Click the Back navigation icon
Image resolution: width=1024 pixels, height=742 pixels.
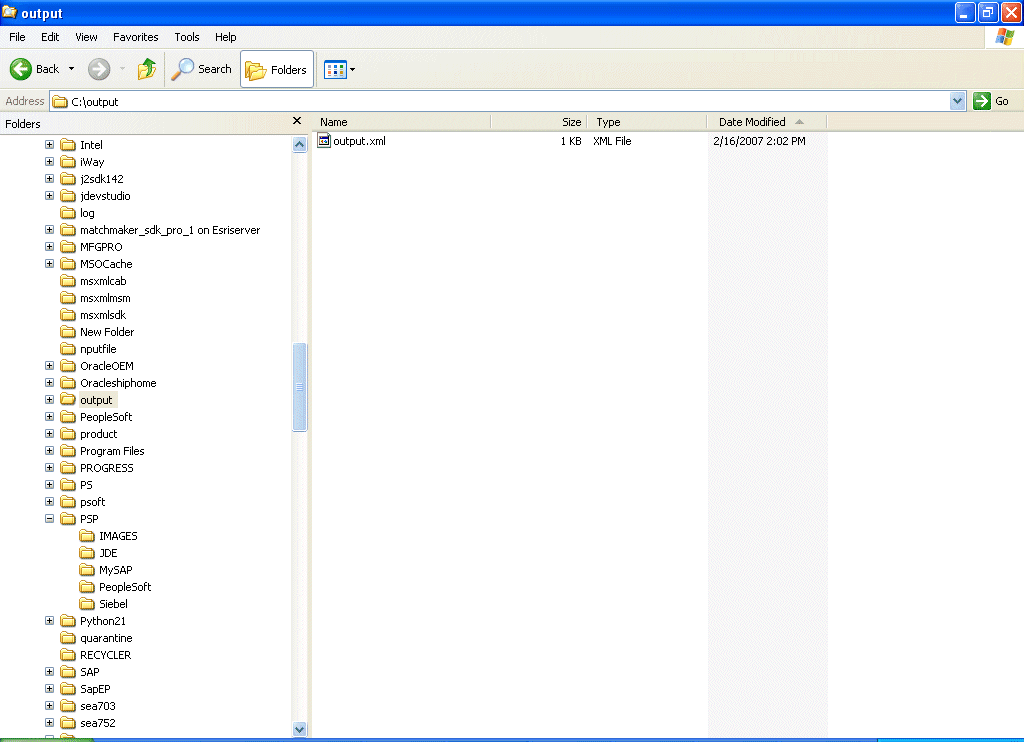[21, 69]
